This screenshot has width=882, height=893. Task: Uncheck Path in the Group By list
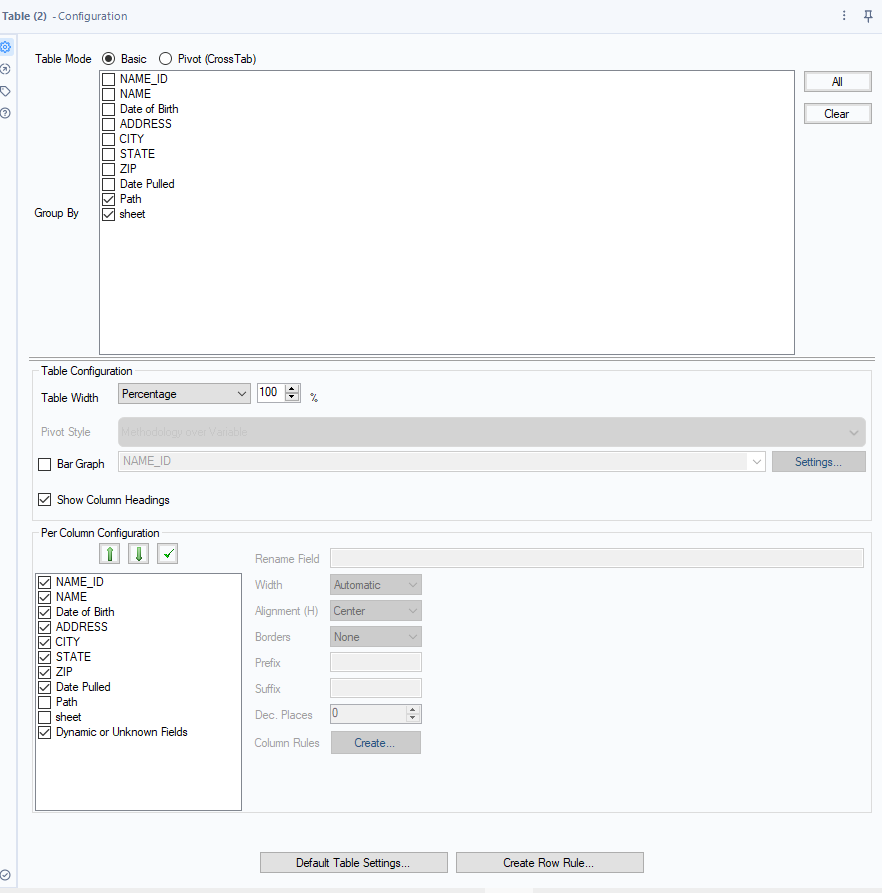click(x=108, y=199)
